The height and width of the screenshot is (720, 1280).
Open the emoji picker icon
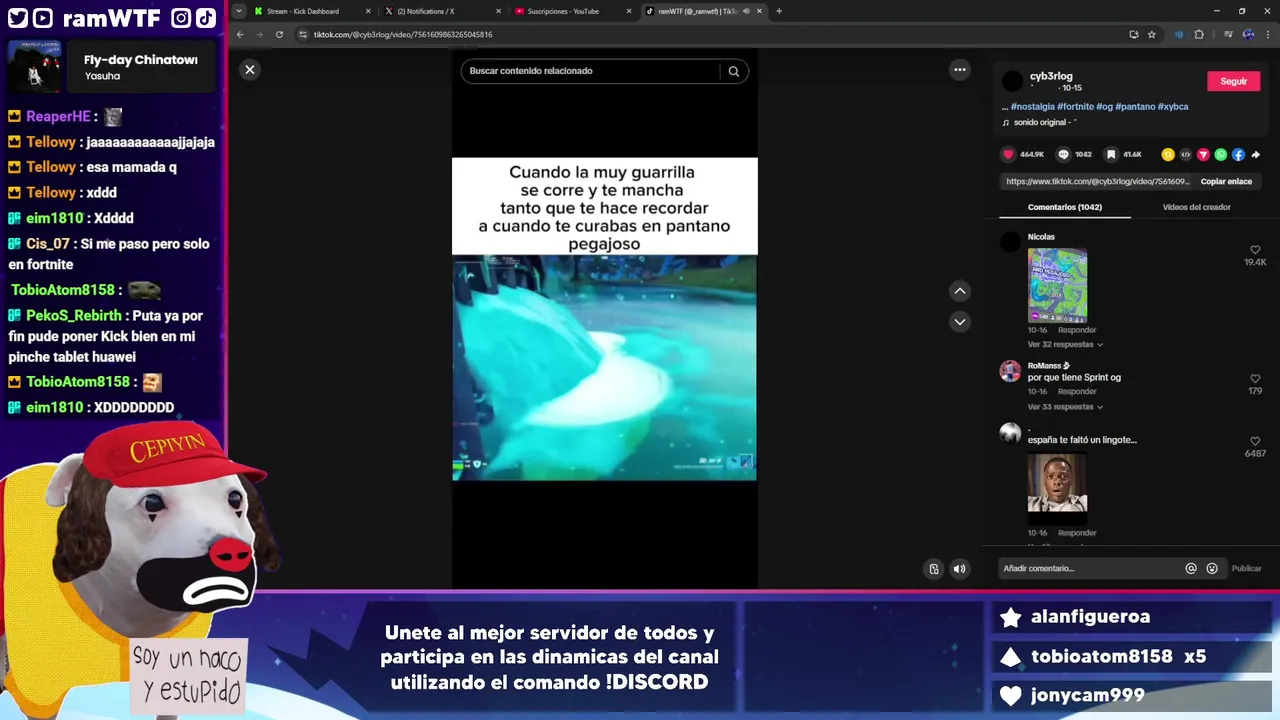[x=1212, y=568]
